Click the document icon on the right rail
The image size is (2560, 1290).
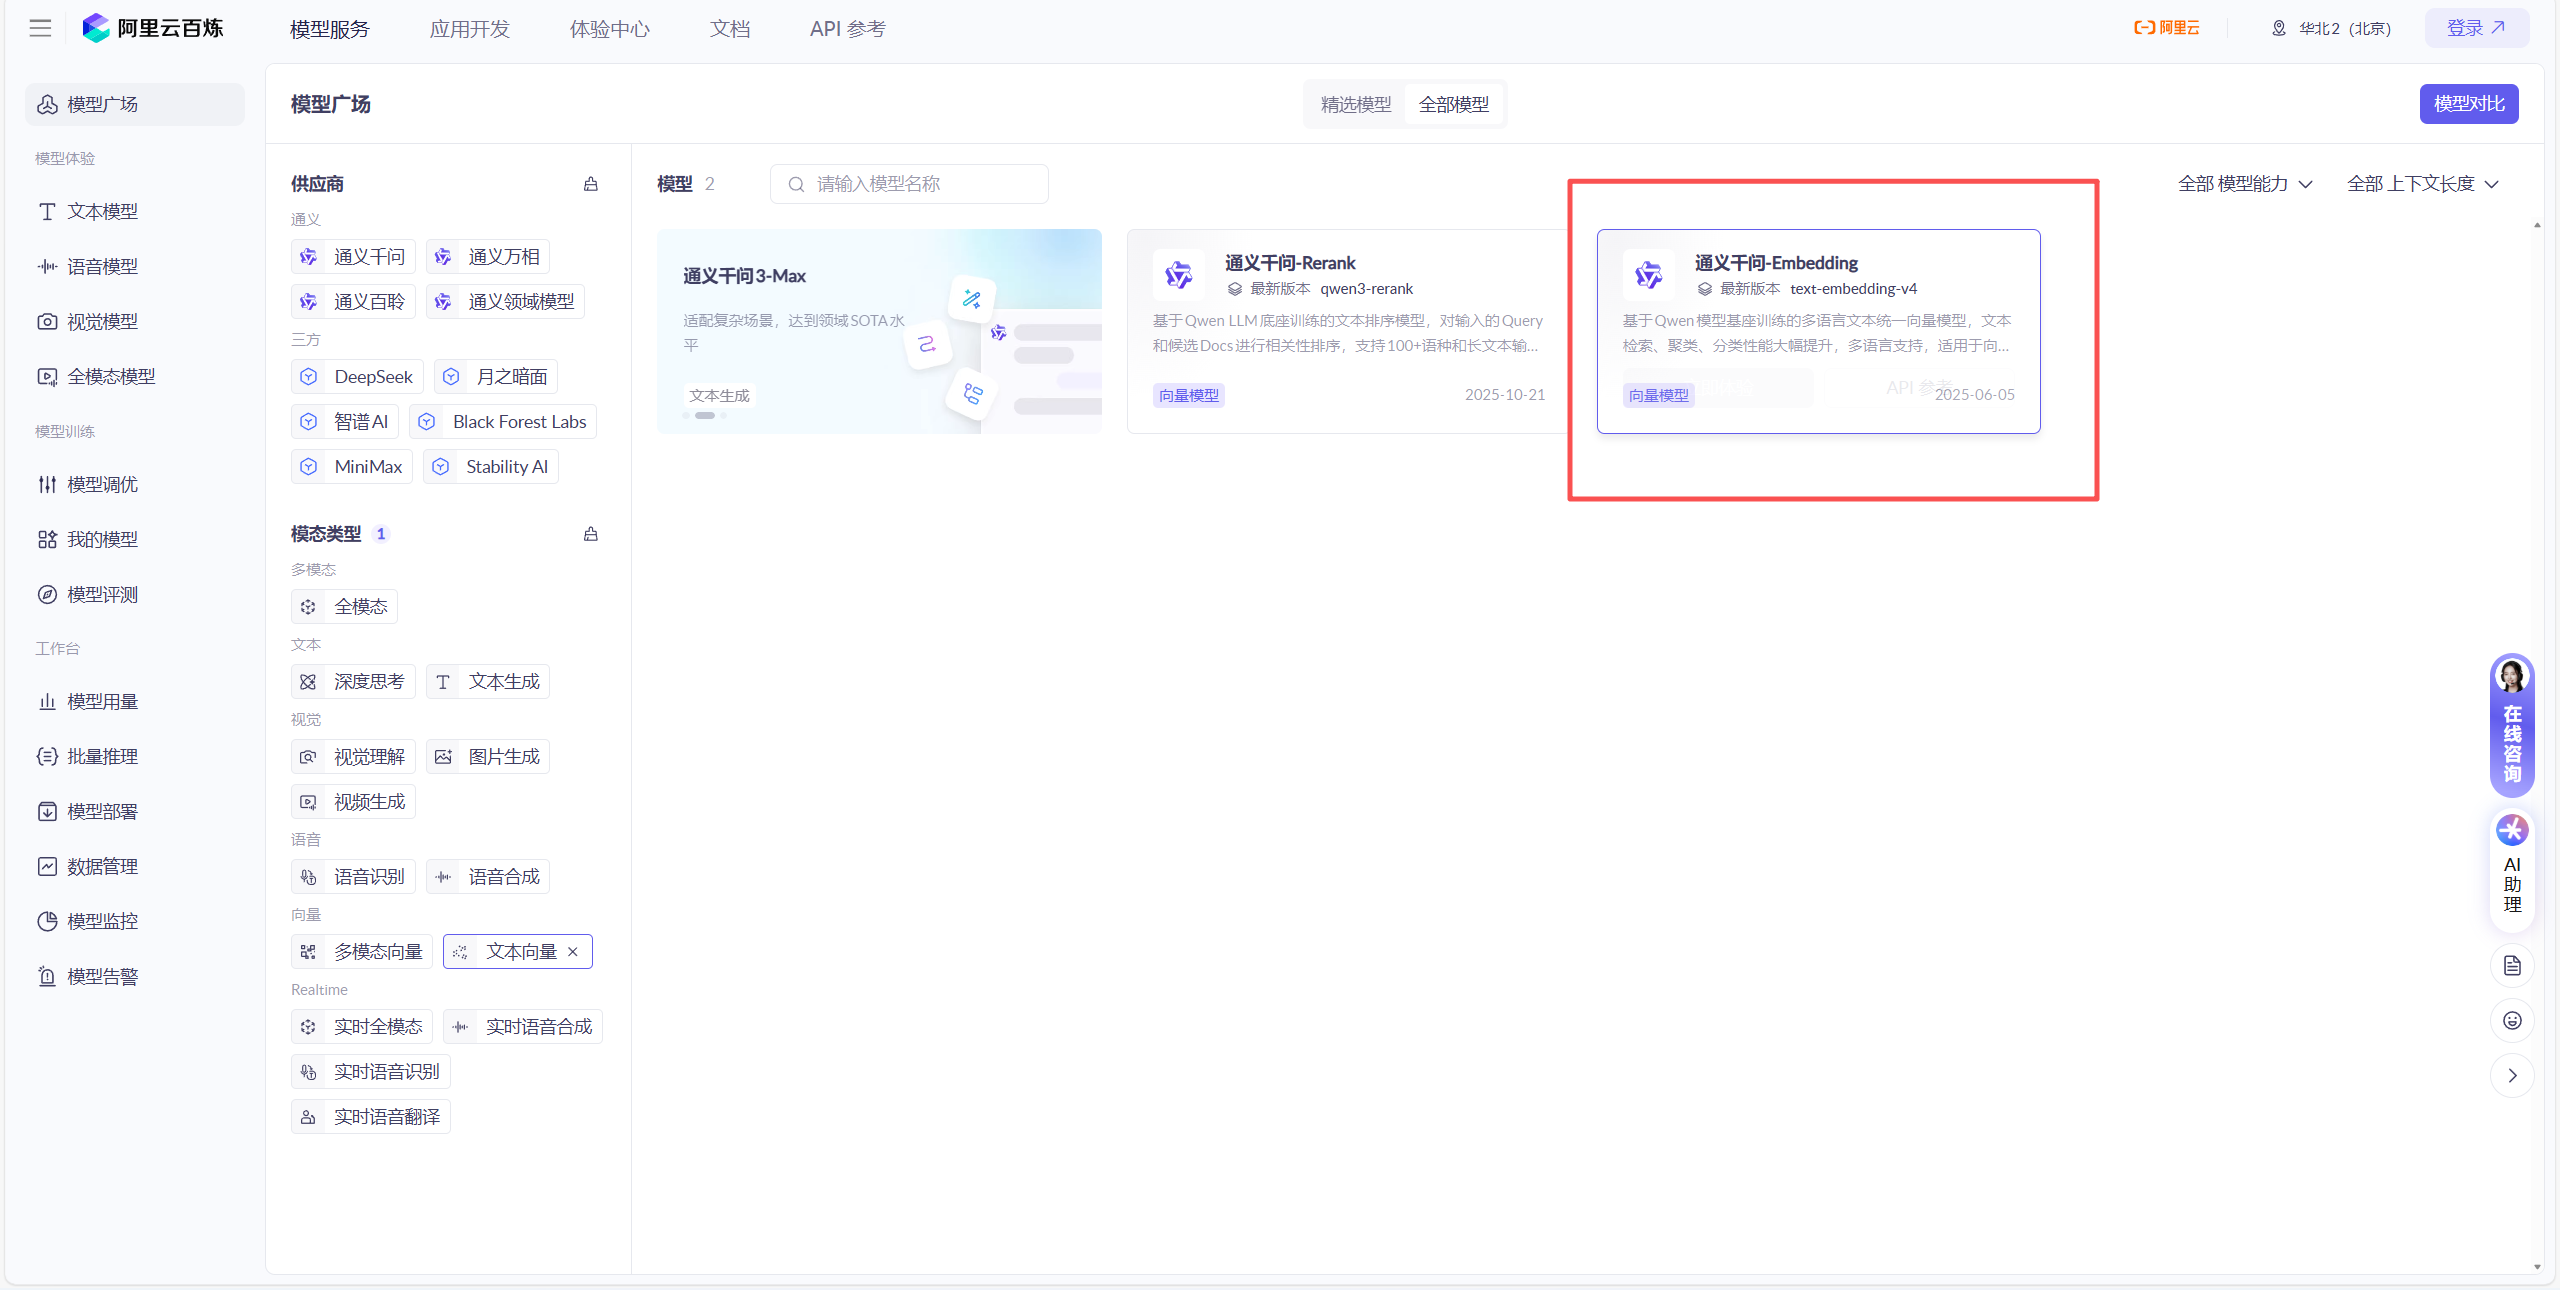2512,966
